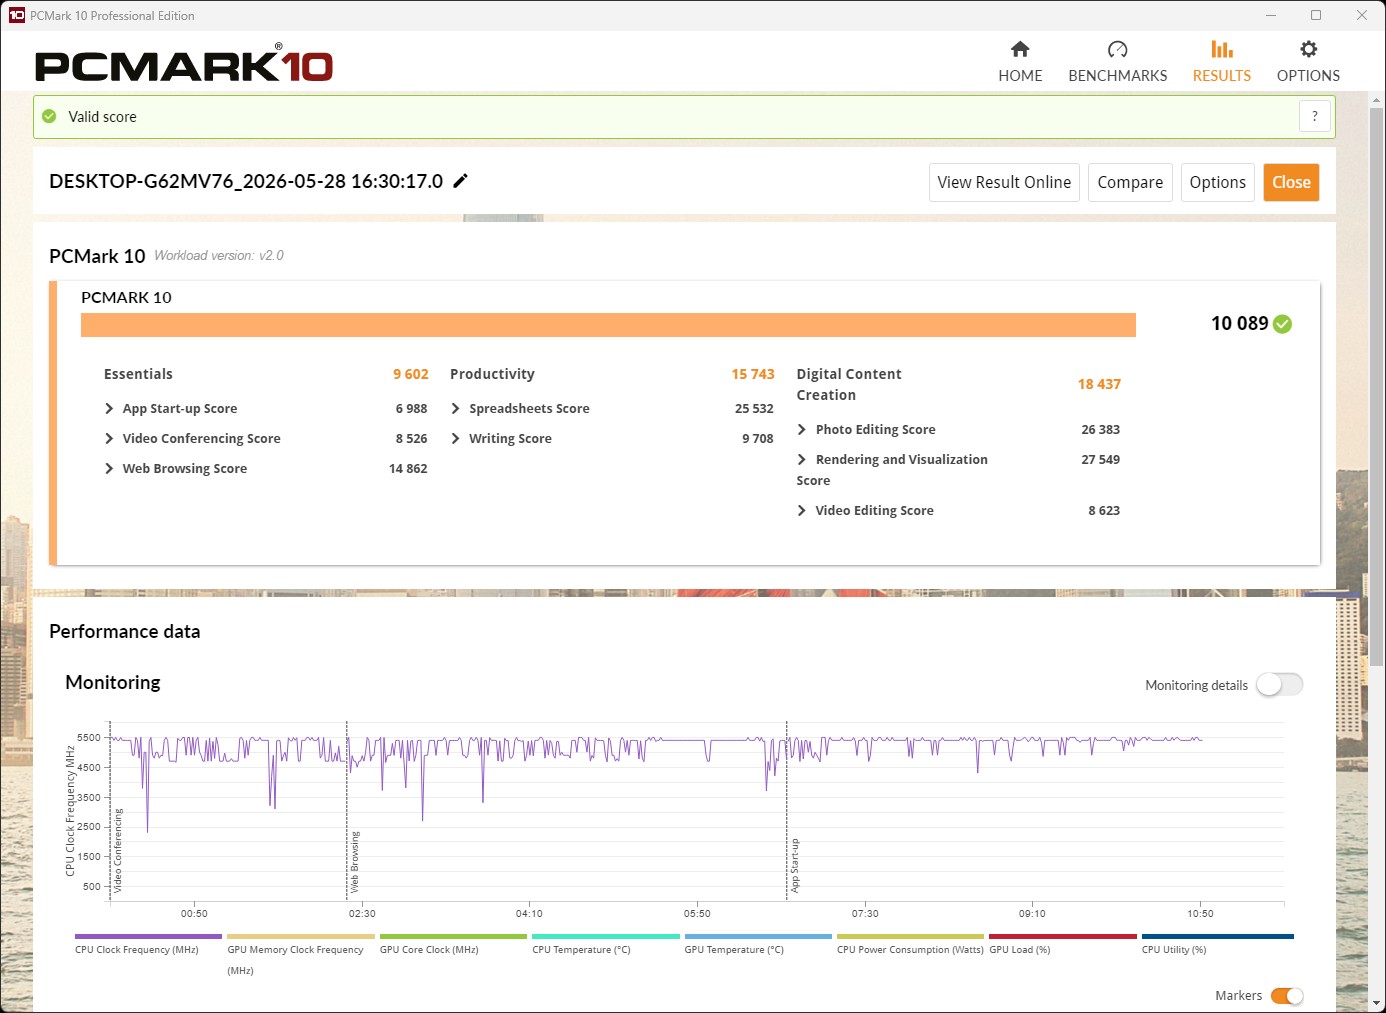Click the orange Close button
This screenshot has height=1013, width=1386.
pos(1291,182)
